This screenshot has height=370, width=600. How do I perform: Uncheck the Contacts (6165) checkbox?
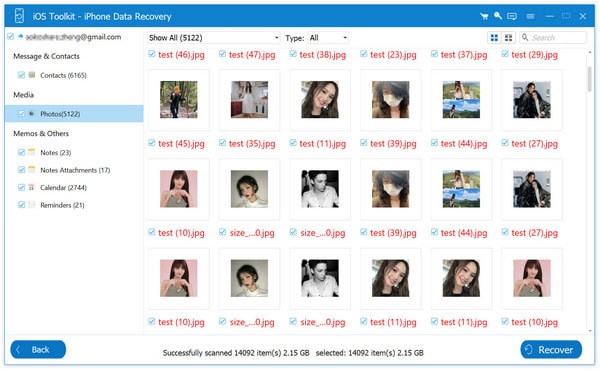point(21,75)
